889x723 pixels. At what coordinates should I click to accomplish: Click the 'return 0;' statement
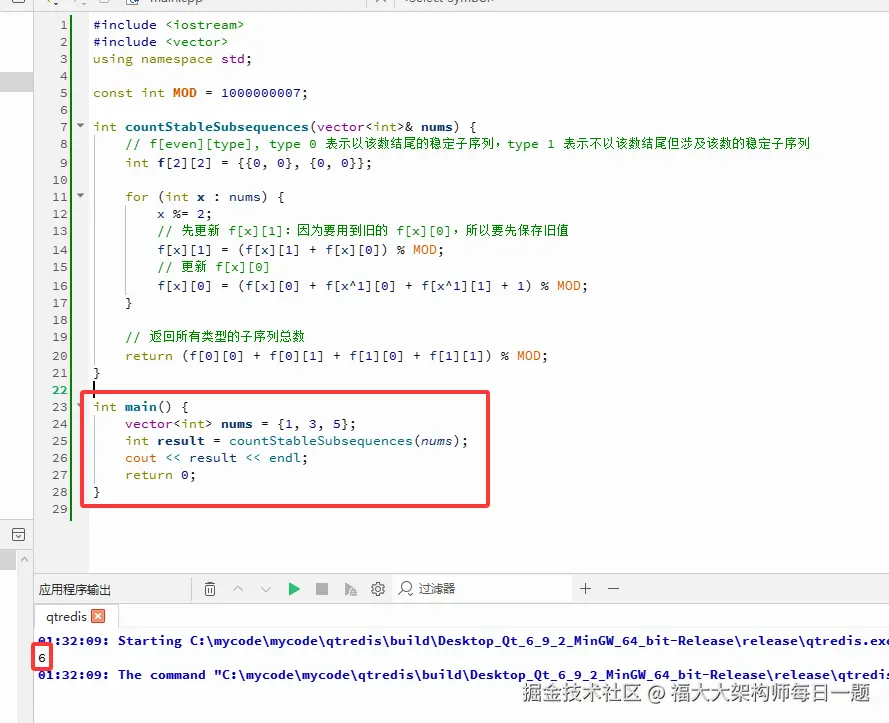(160, 475)
